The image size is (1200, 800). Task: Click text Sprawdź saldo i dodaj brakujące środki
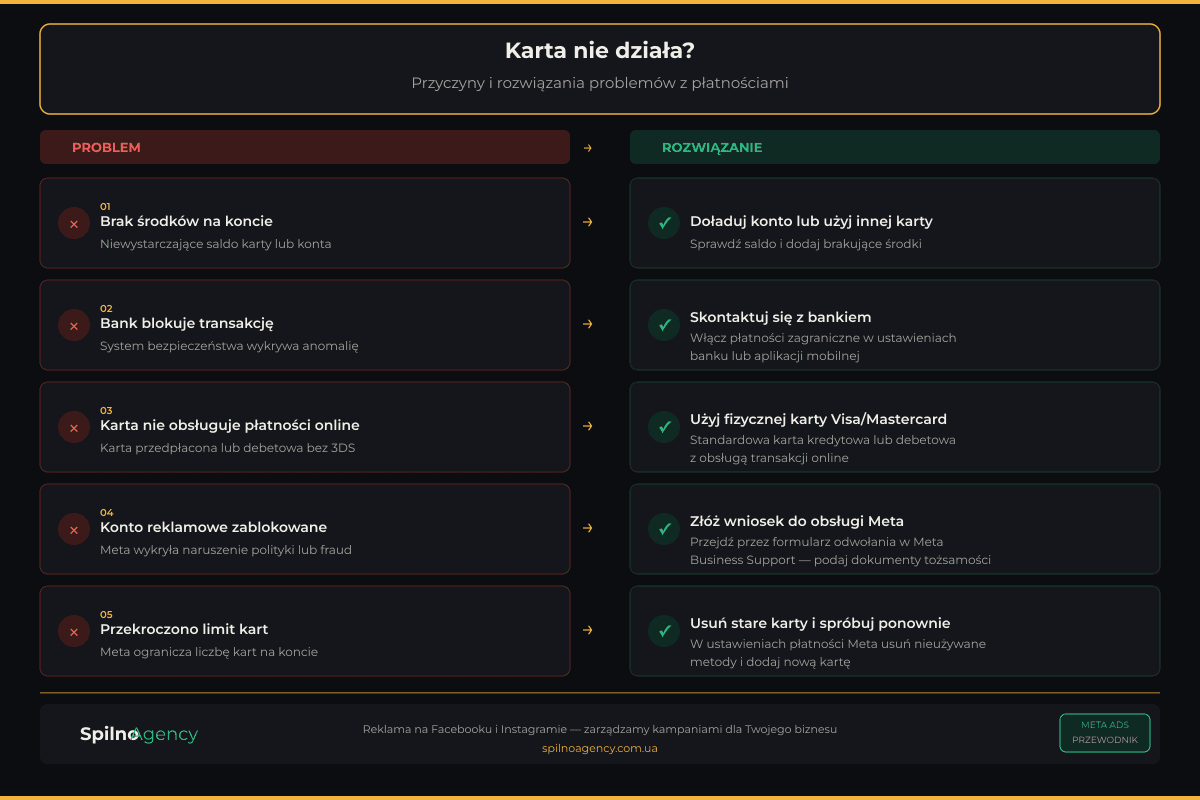(x=806, y=244)
